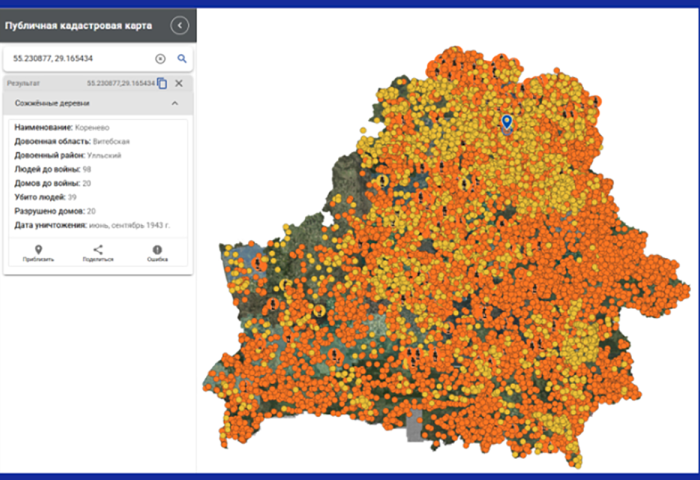Select the Убито людей row
700x480 pixels.
pyautogui.click(x=48, y=197)
